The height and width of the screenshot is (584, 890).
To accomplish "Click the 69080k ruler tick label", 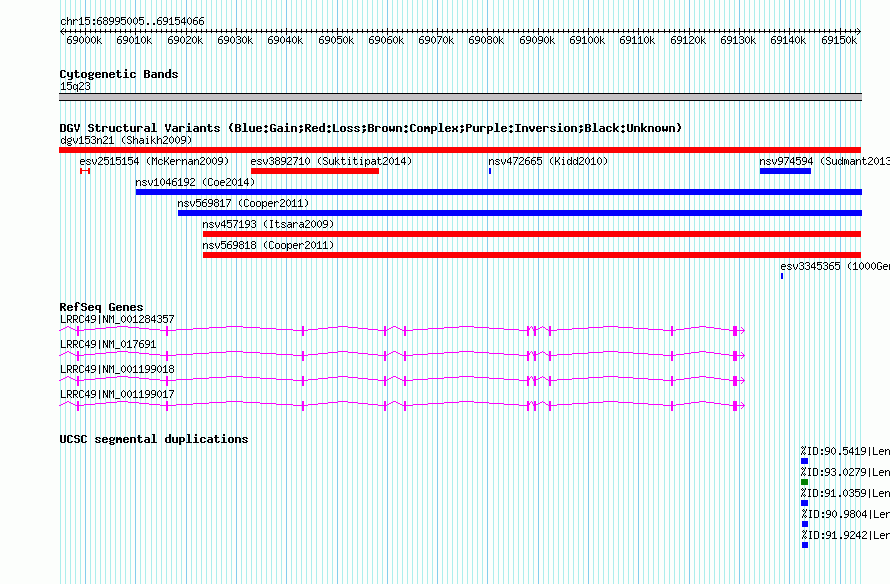I will click(x=486, y=40).
